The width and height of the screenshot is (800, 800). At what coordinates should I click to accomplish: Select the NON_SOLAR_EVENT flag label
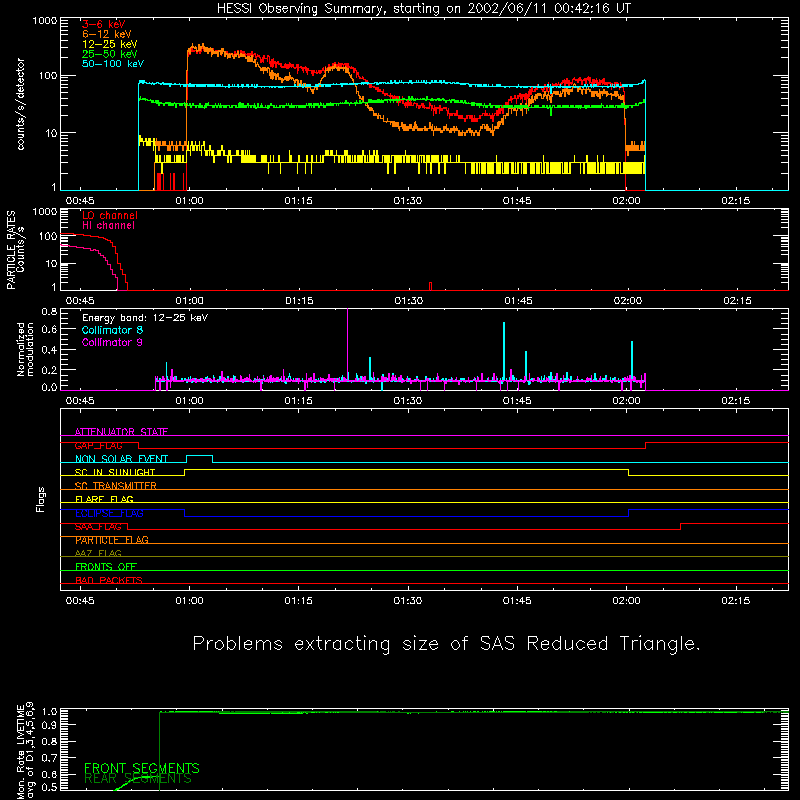click(121, 459)
